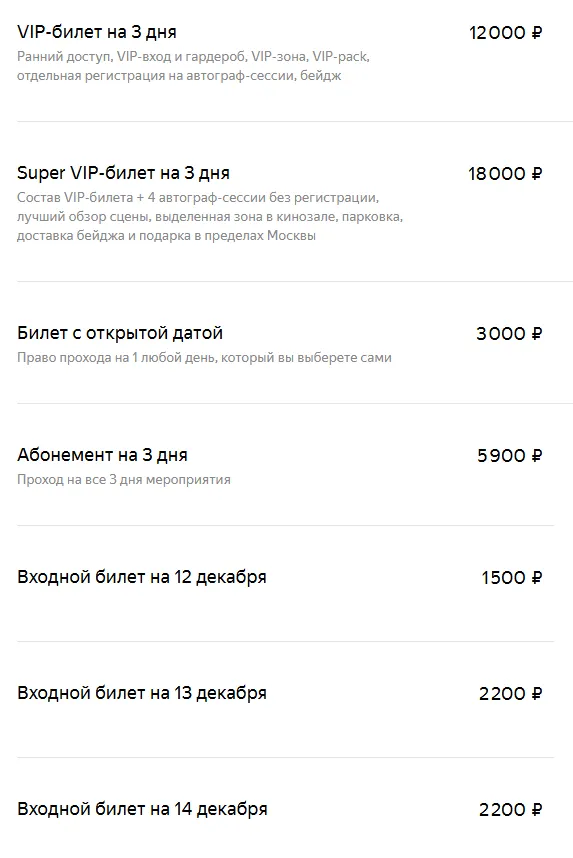573x858 pixels.
Task: Choose Абонемент на 3 дня
Action: click(102, 455)
